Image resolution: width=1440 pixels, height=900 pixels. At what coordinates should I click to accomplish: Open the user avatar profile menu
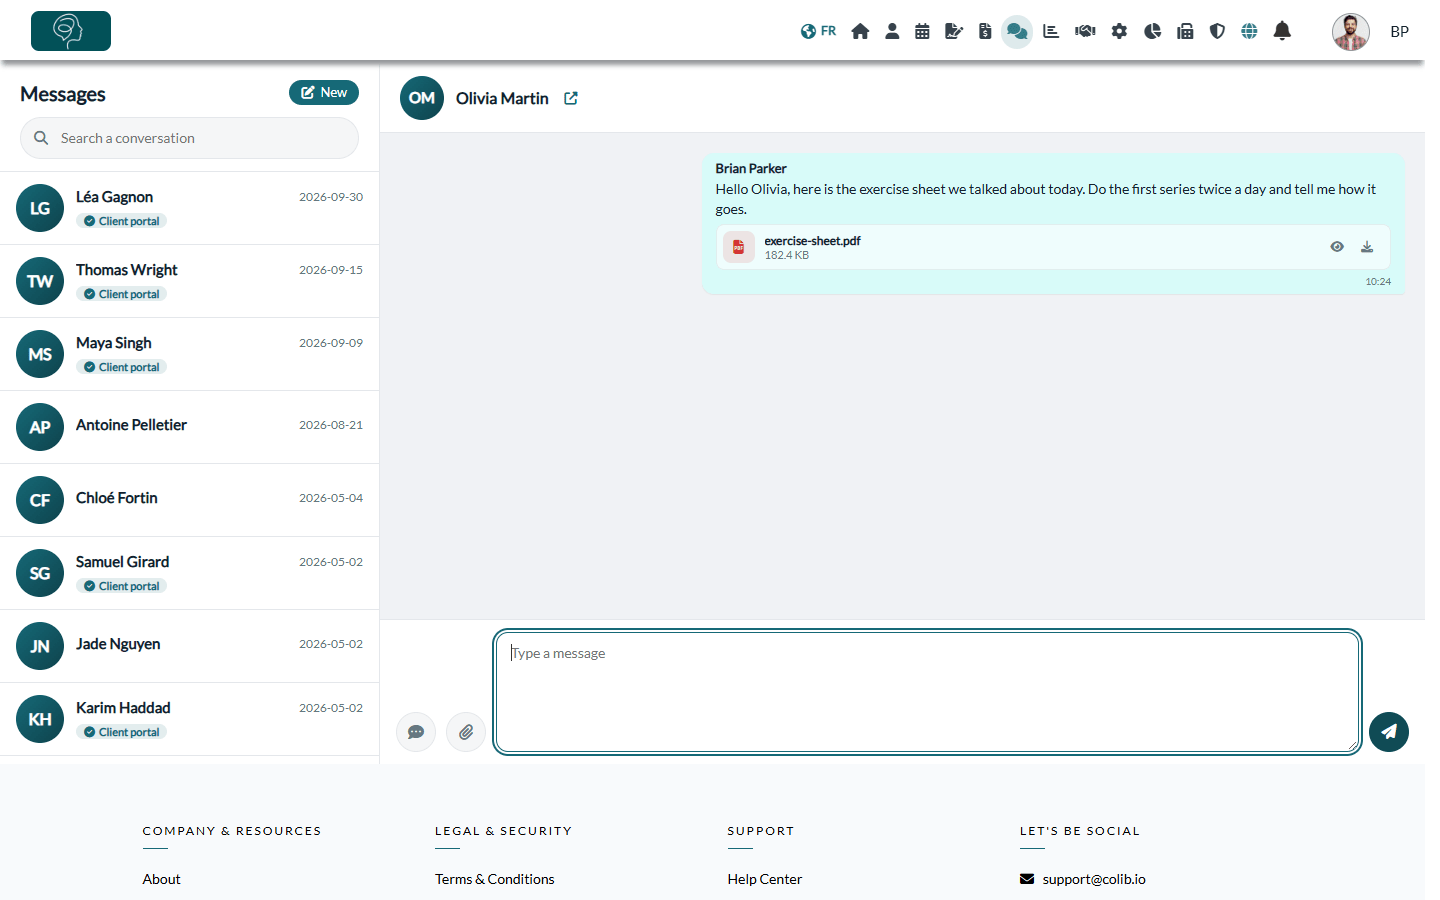(x=1351, y=31)
